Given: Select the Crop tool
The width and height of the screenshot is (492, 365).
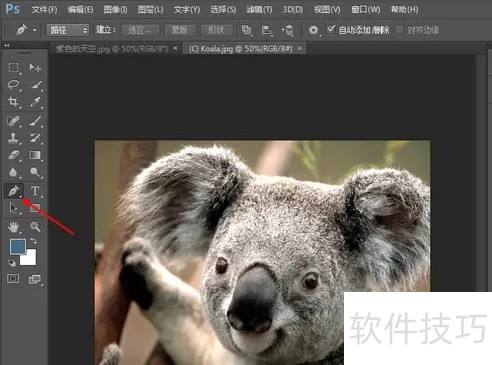Looking at the screenshot, I should point(13,102).
